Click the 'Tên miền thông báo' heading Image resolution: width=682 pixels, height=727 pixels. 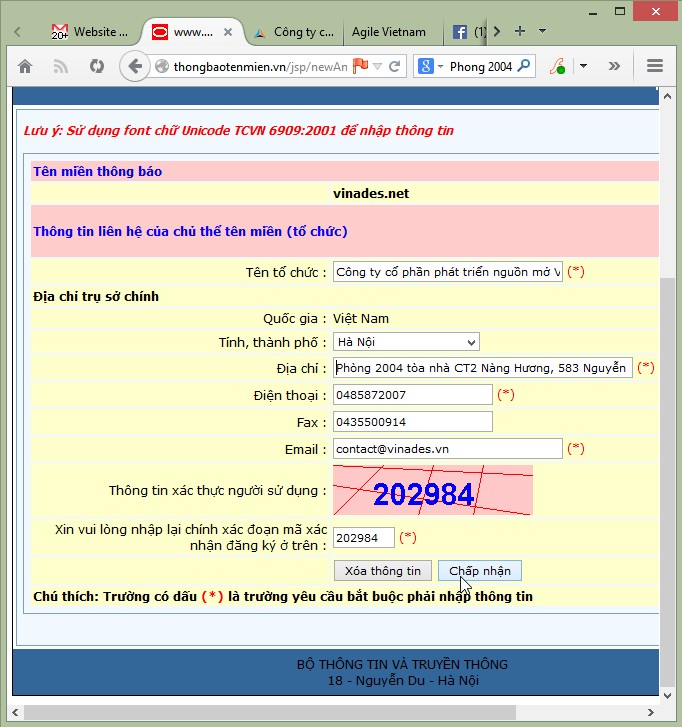pos(98,172)
